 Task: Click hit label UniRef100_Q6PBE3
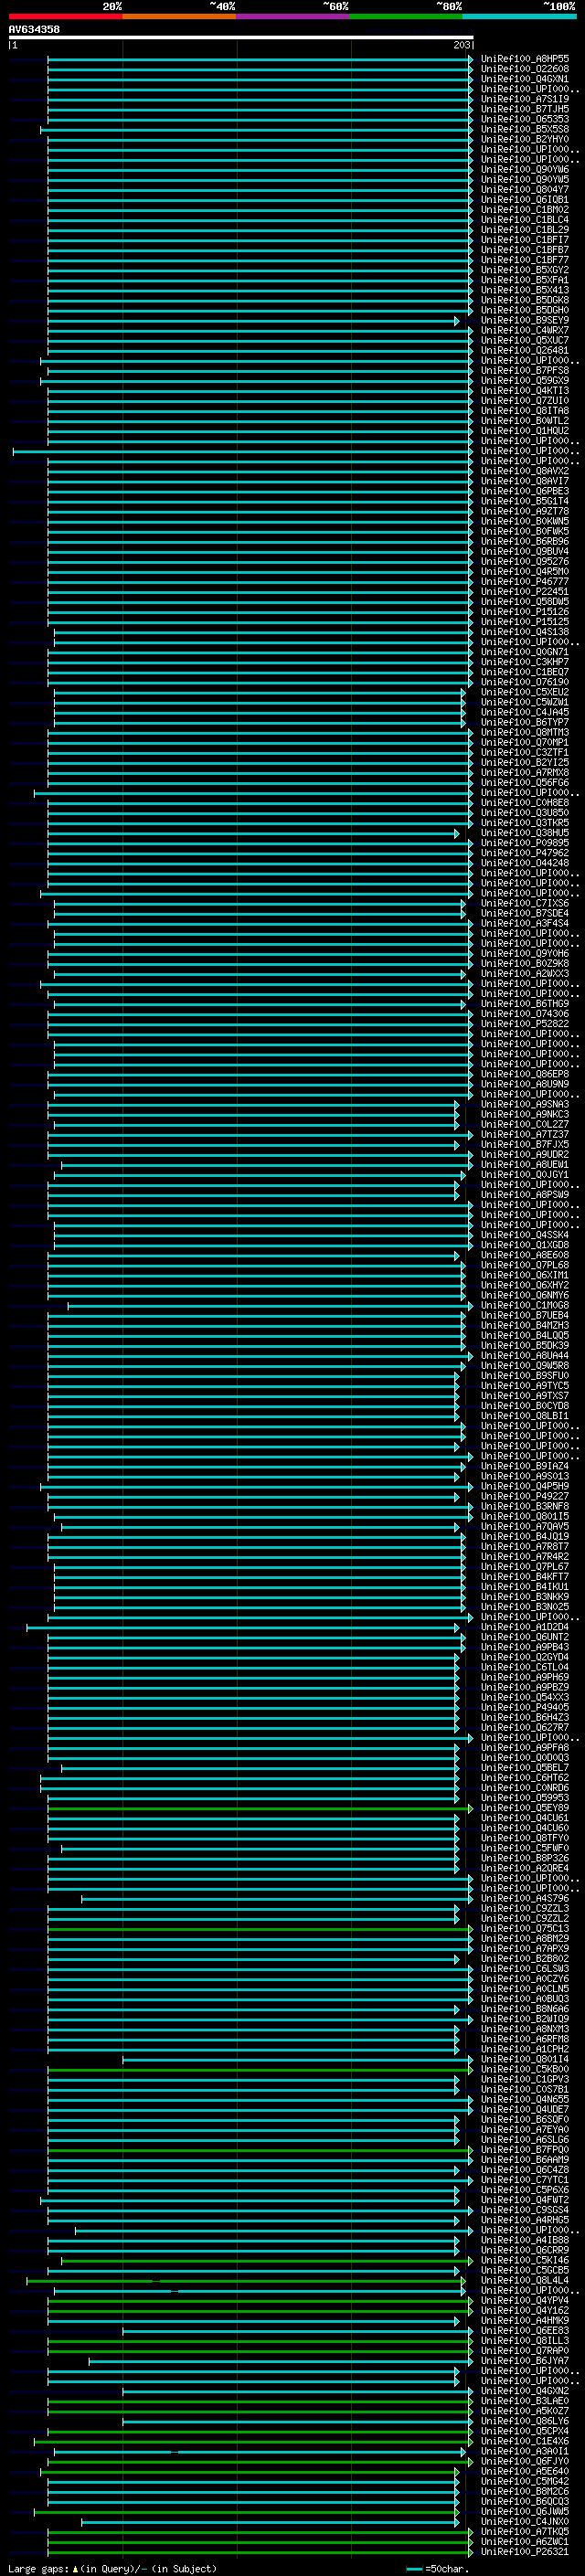[525, 491]
